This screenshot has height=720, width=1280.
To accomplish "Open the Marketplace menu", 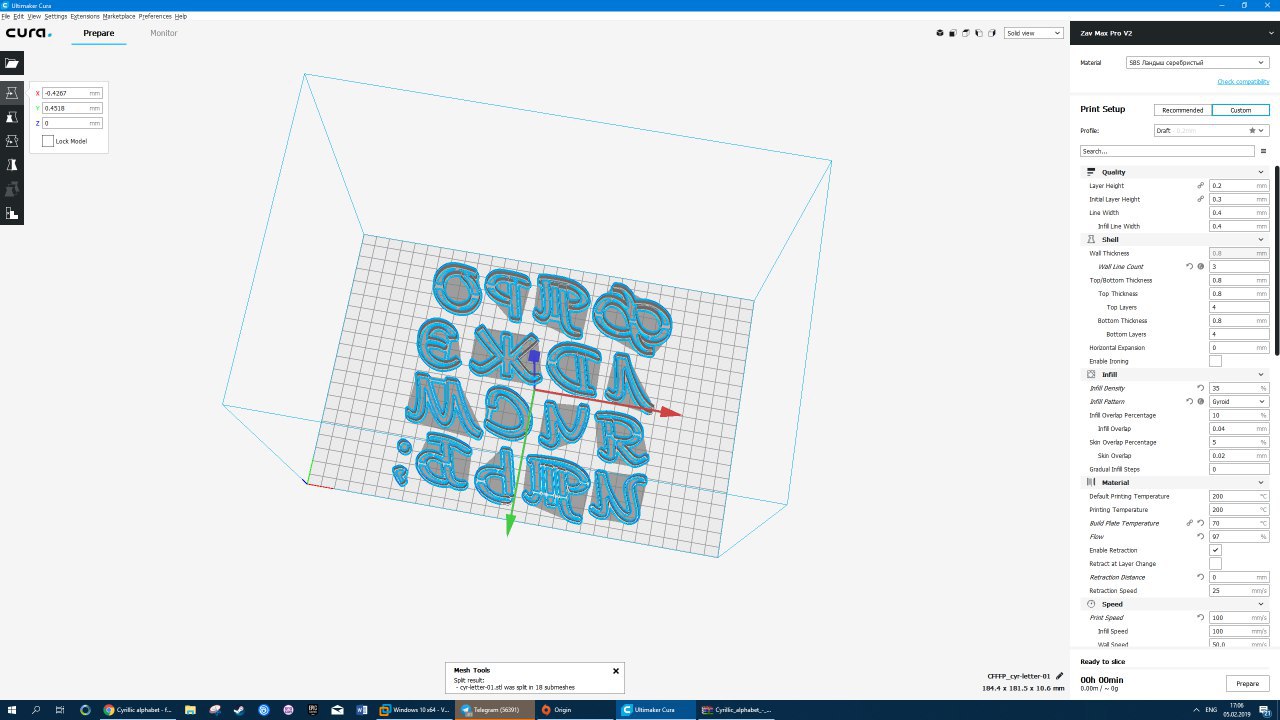I will point(119,16).
